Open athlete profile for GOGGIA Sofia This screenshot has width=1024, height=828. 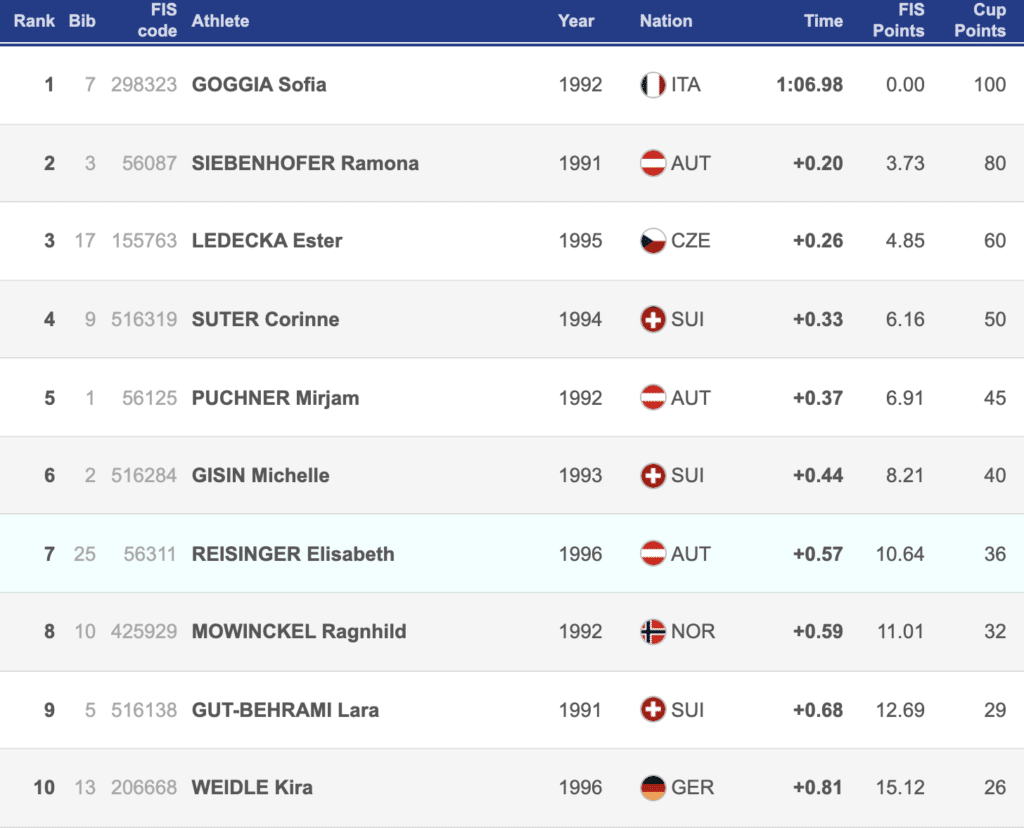tap(259, 85)
